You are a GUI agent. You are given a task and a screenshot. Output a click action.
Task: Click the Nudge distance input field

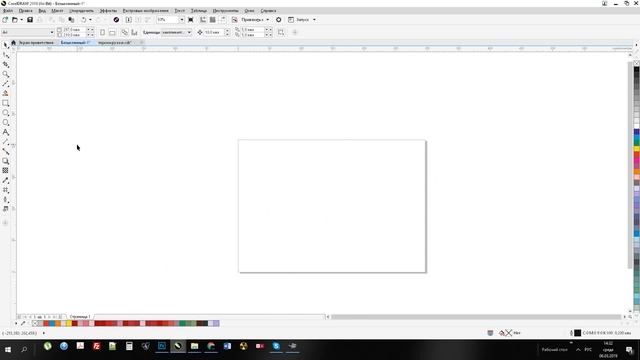tap(213, 32)
